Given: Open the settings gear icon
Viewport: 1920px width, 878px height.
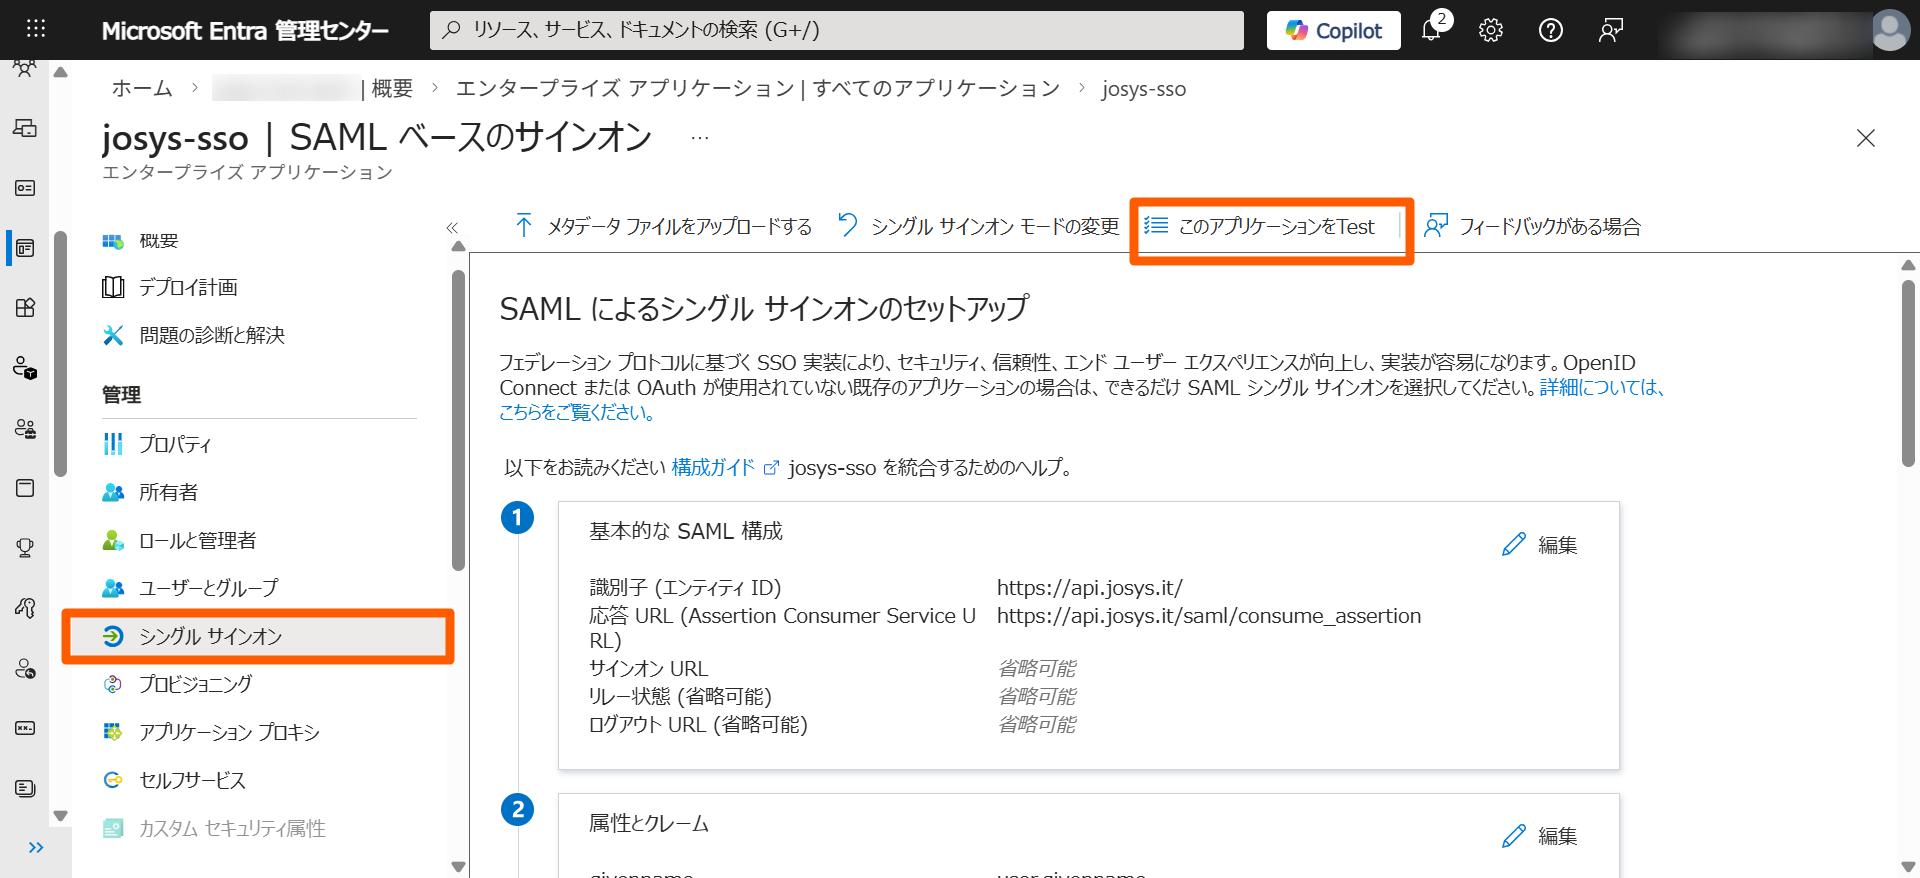Looking at the screenshot, I should [x=1491, y=30].
